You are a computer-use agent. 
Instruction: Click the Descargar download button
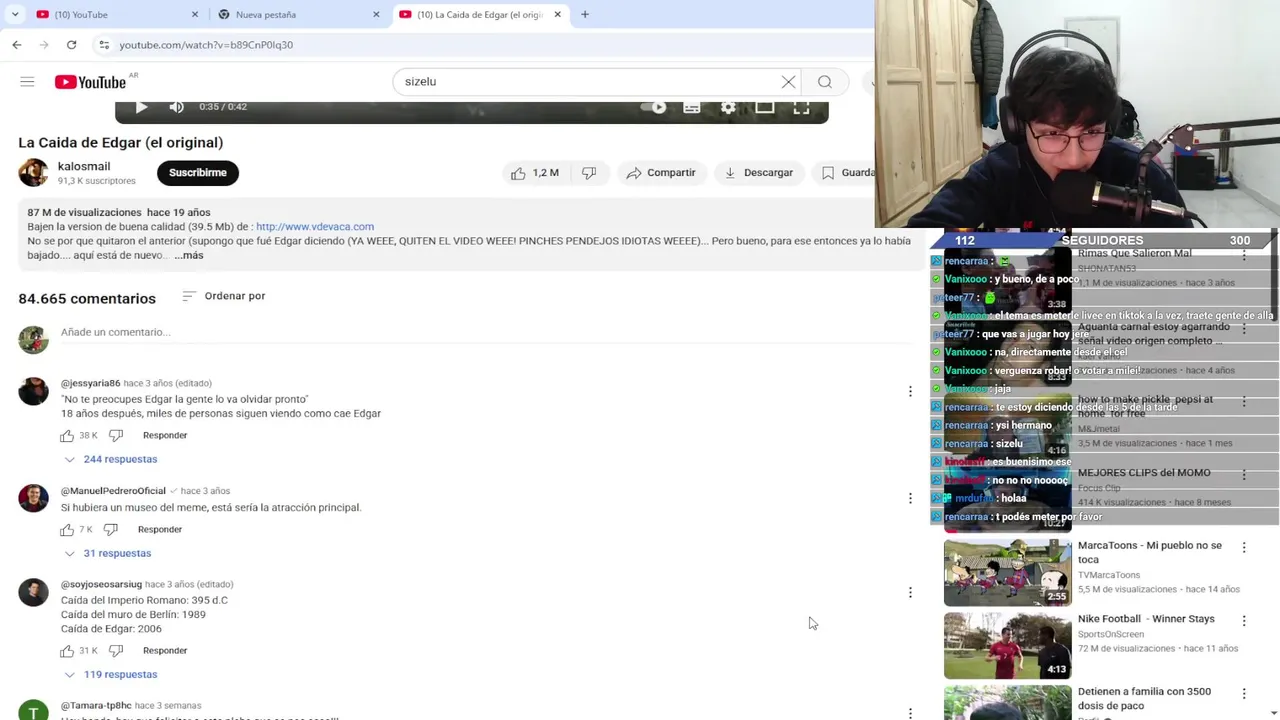[x=758, y=173]
